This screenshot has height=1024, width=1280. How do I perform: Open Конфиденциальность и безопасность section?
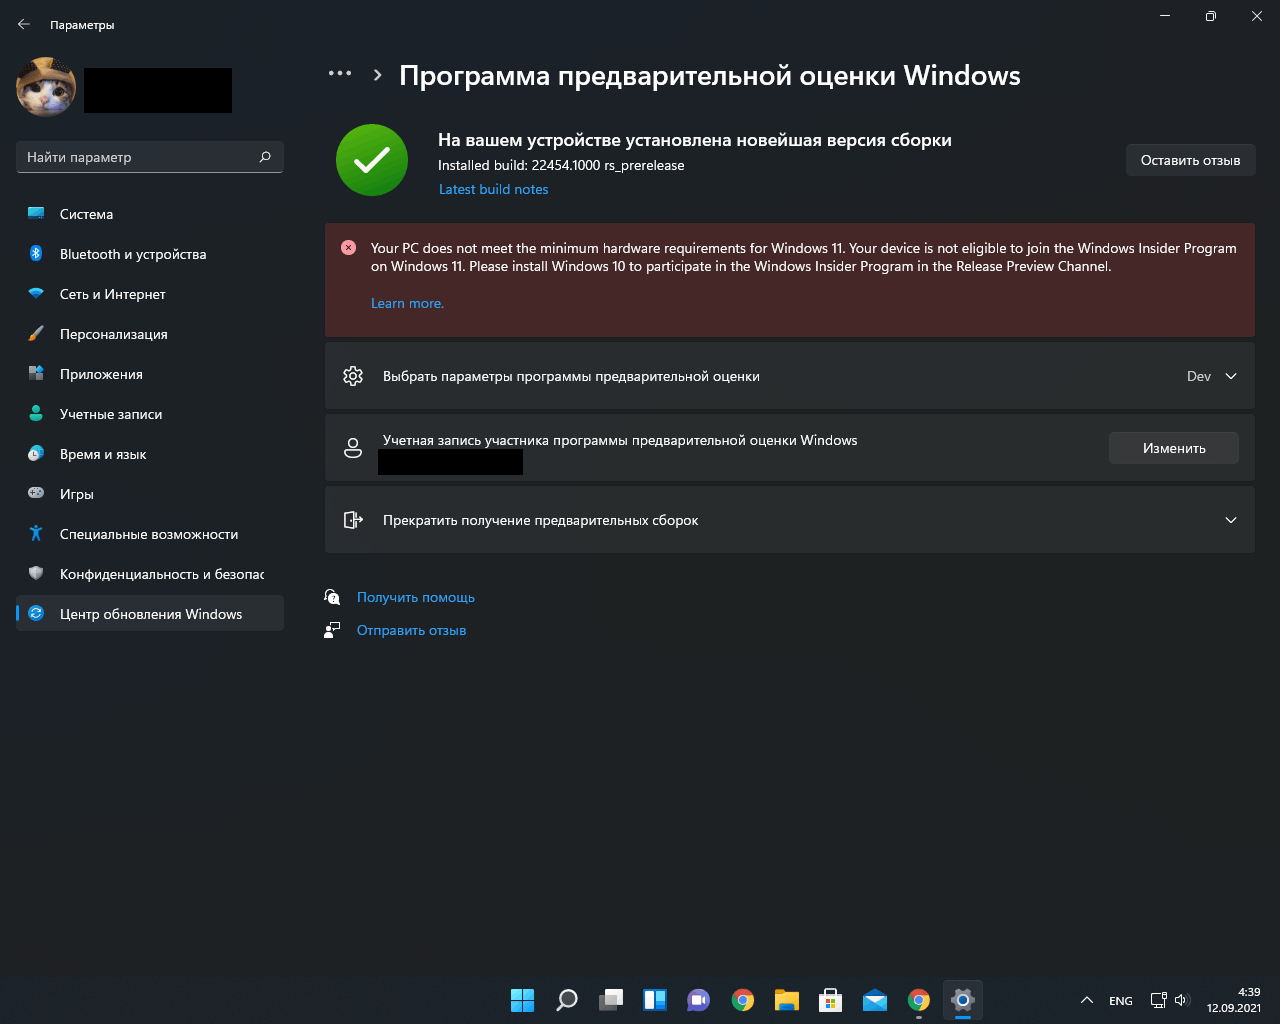[x=150, y=574]
